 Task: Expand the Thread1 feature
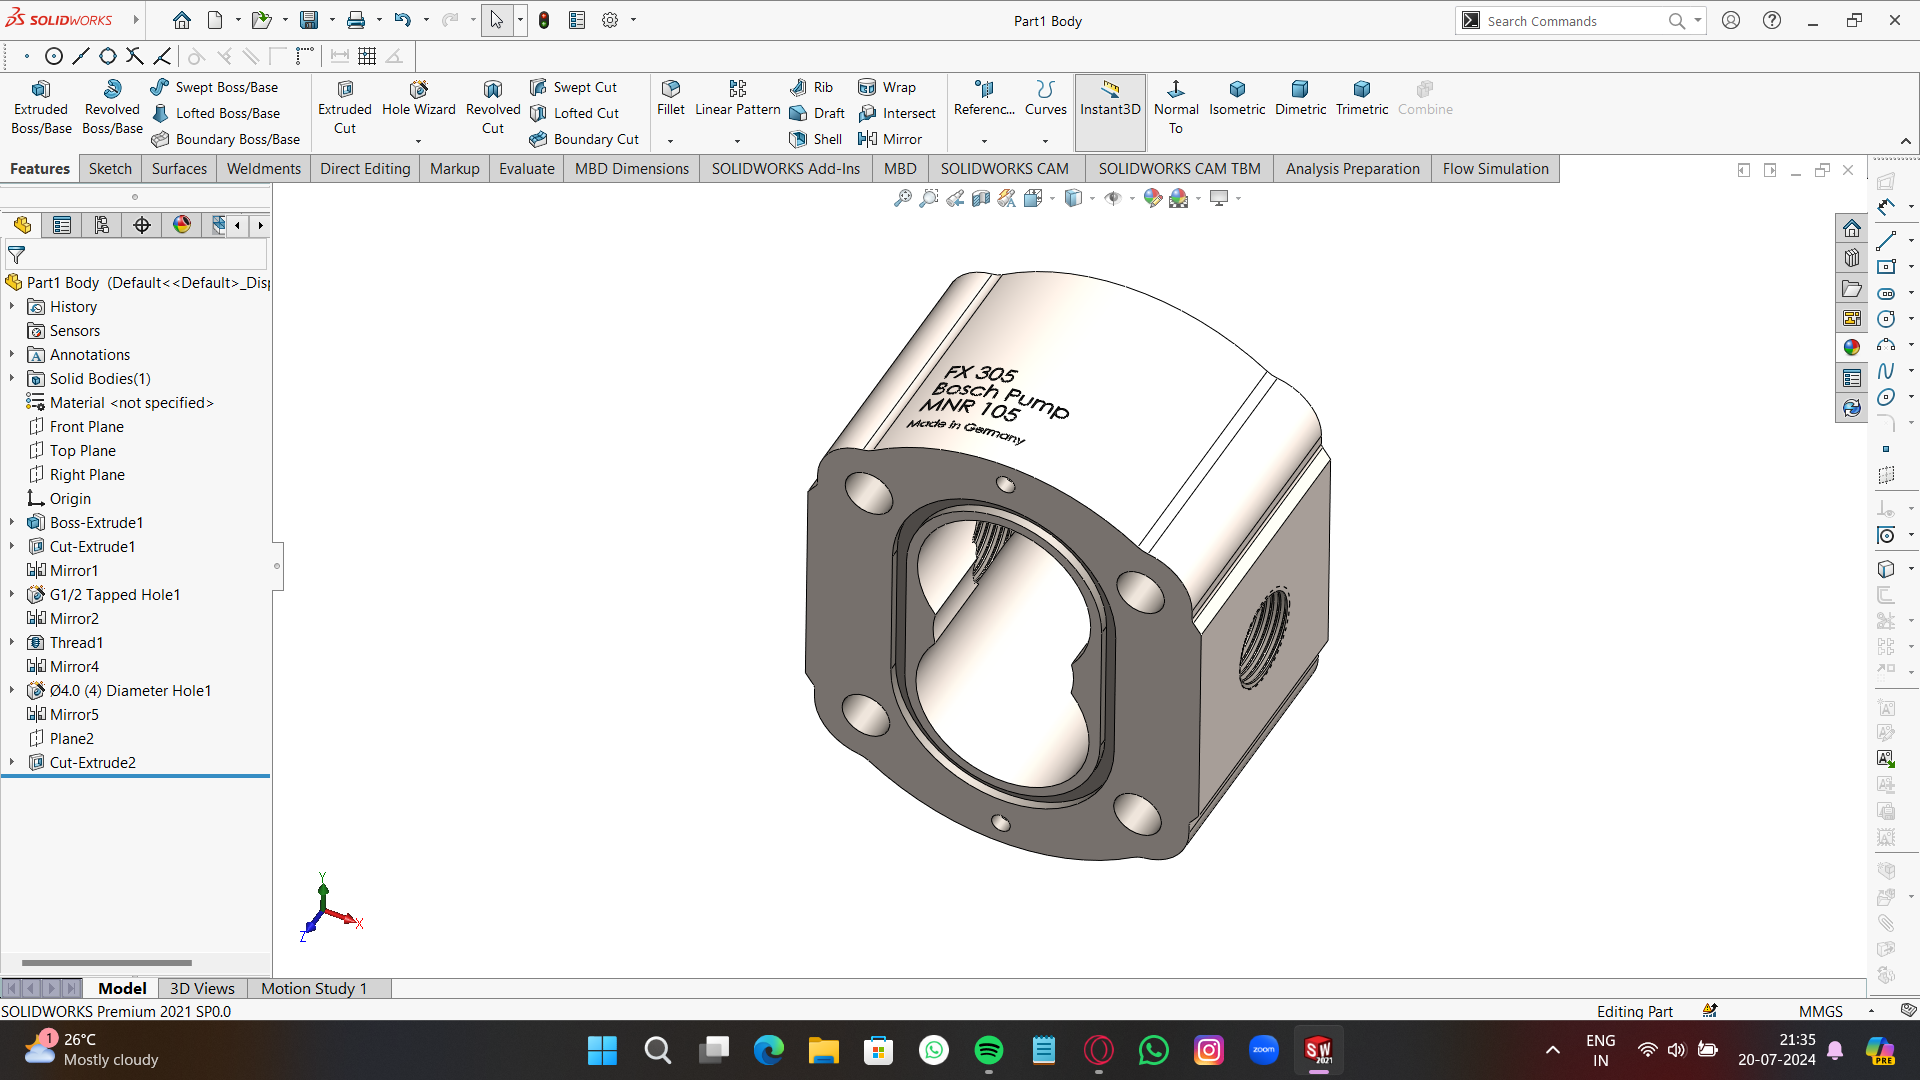(12, 642)
